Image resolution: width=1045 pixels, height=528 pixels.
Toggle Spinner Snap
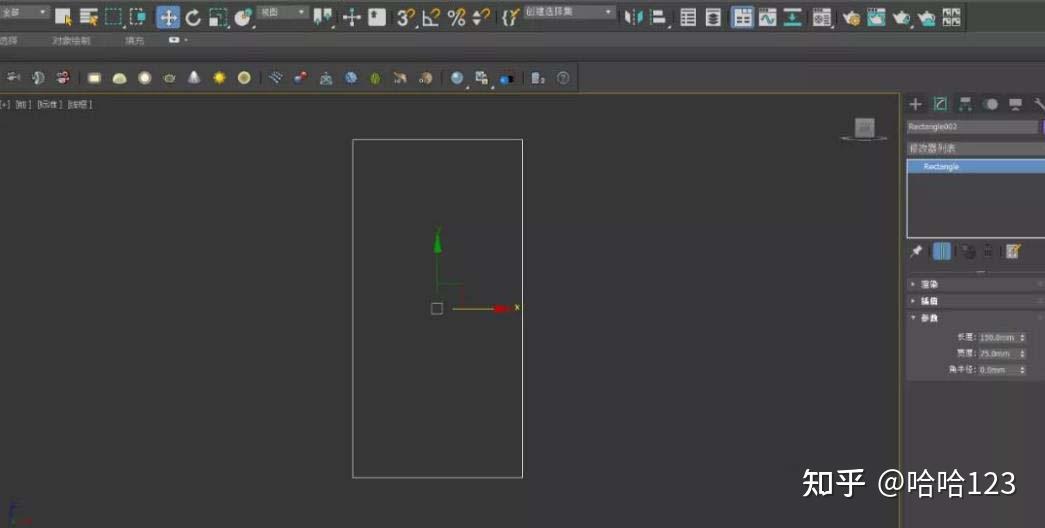(x=481, y=17)
